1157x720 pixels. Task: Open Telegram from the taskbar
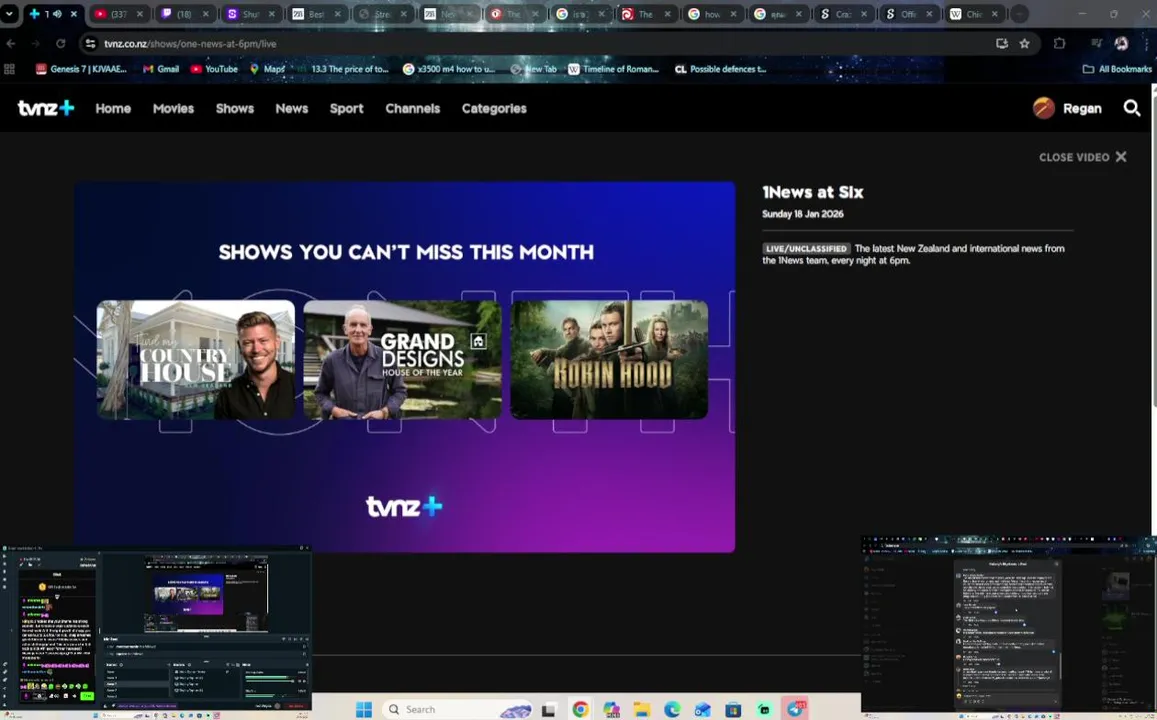pos(795,709)
